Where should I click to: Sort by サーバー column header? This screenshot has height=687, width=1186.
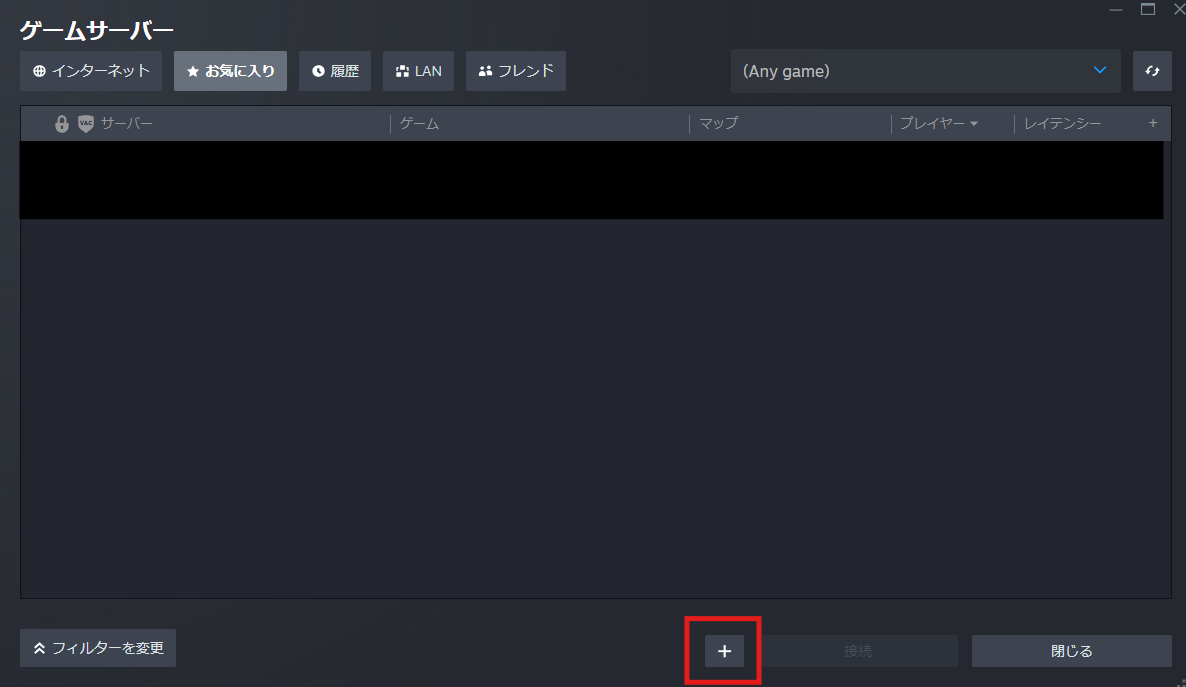(126, 123)
